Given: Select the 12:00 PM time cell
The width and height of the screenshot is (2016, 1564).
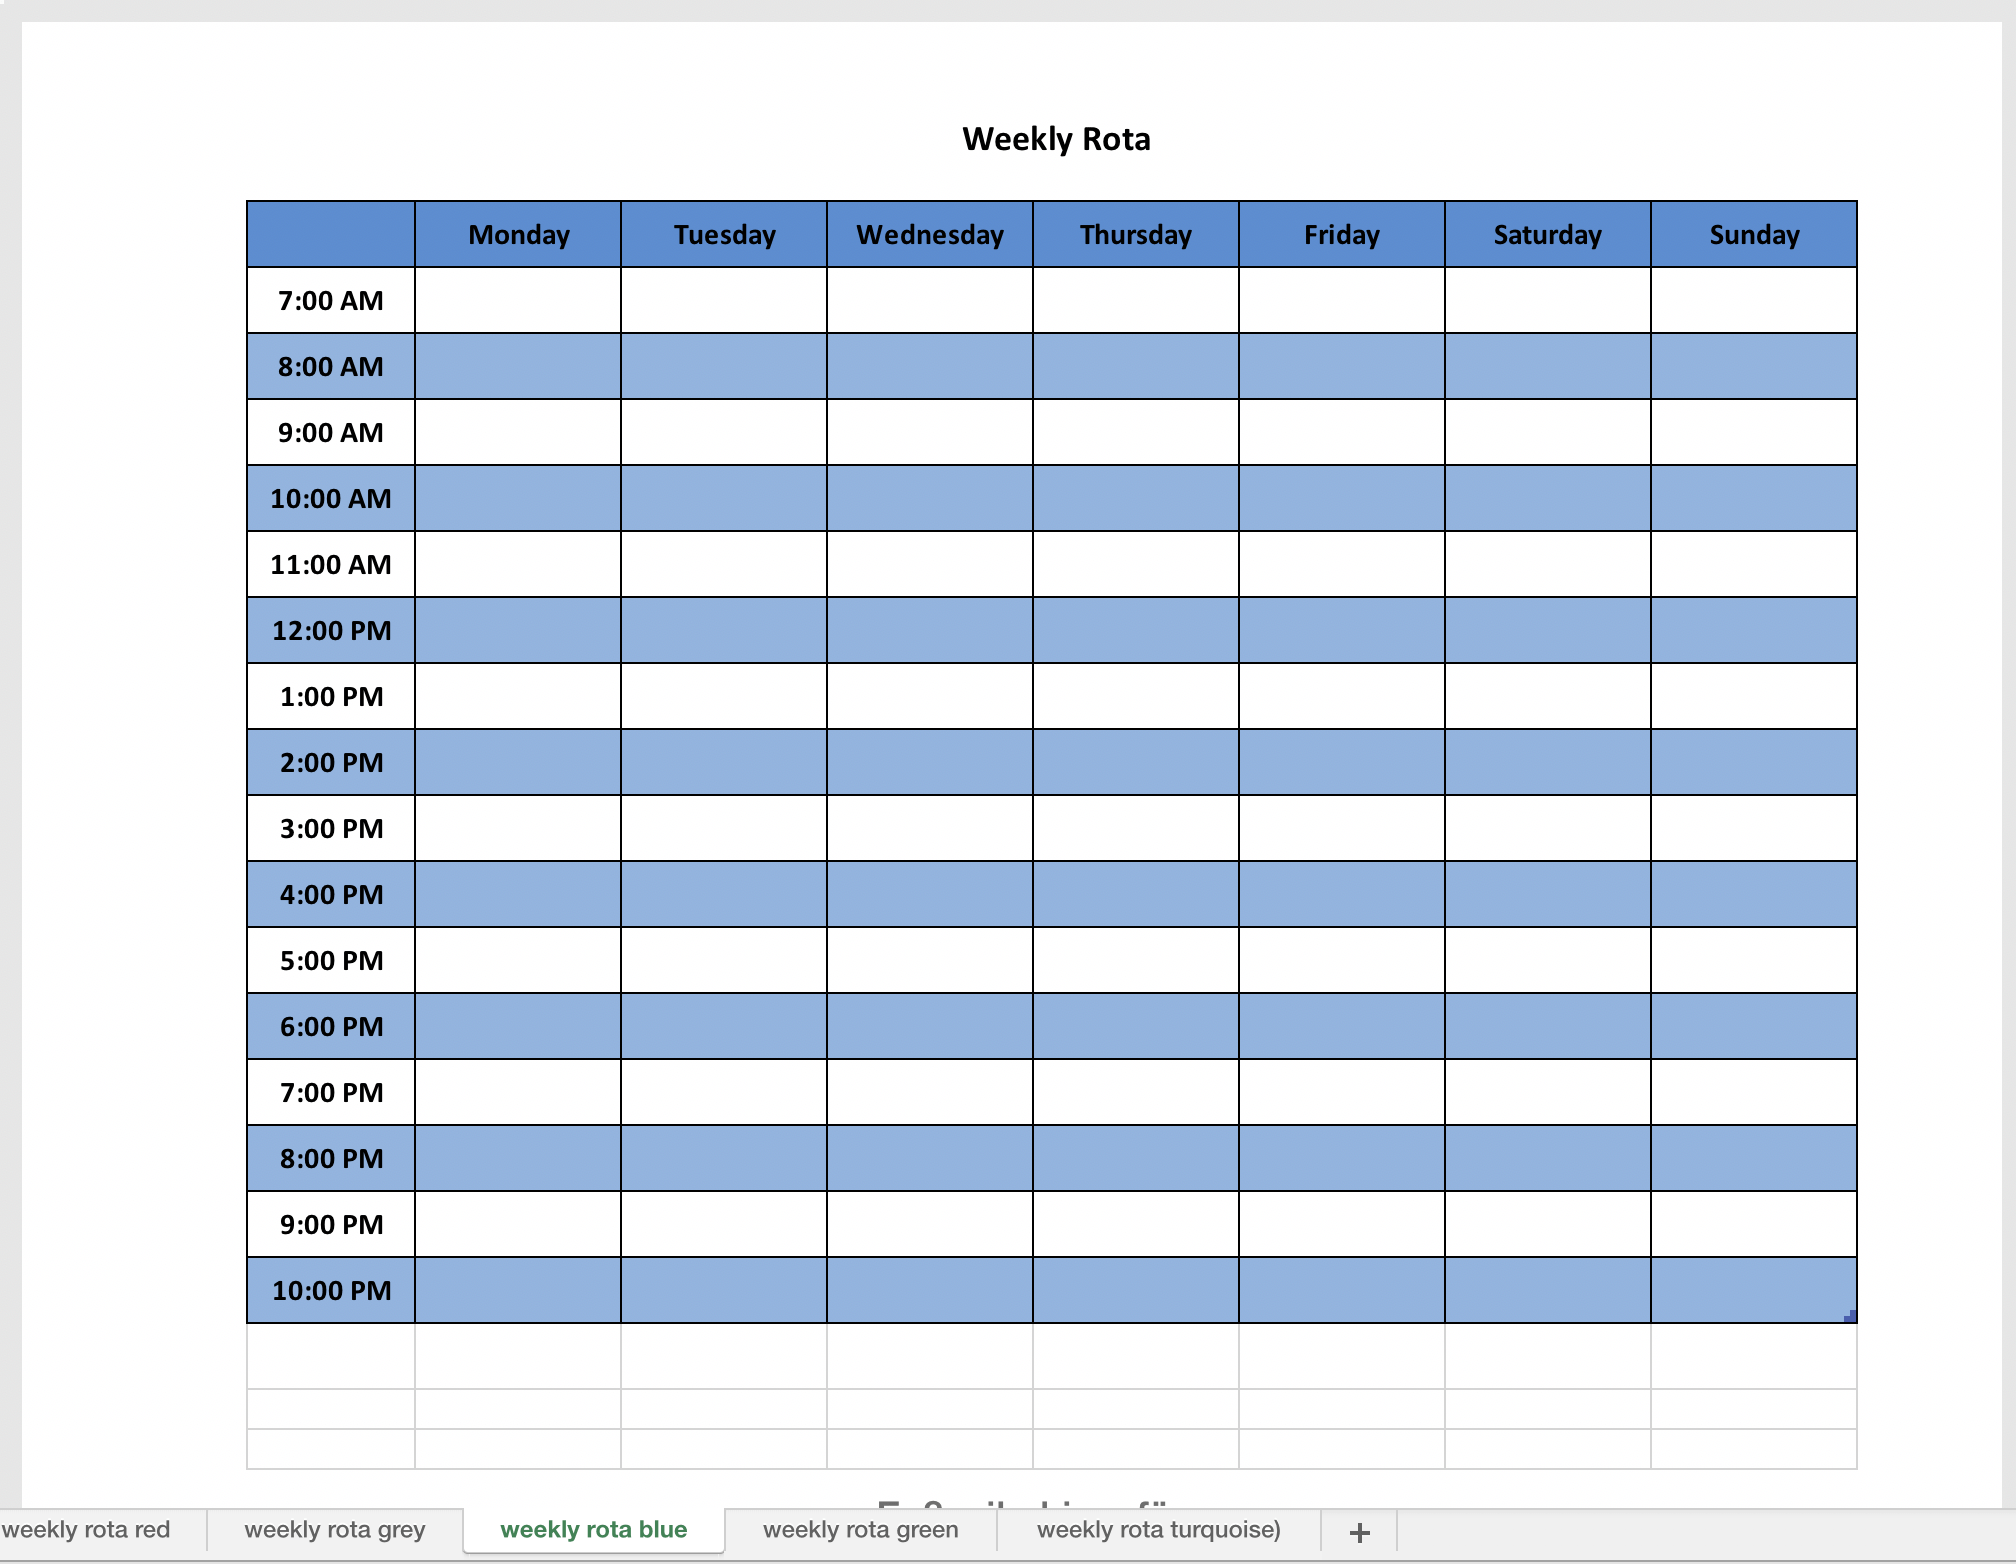Looking at the screenshot, I should 331,630.
